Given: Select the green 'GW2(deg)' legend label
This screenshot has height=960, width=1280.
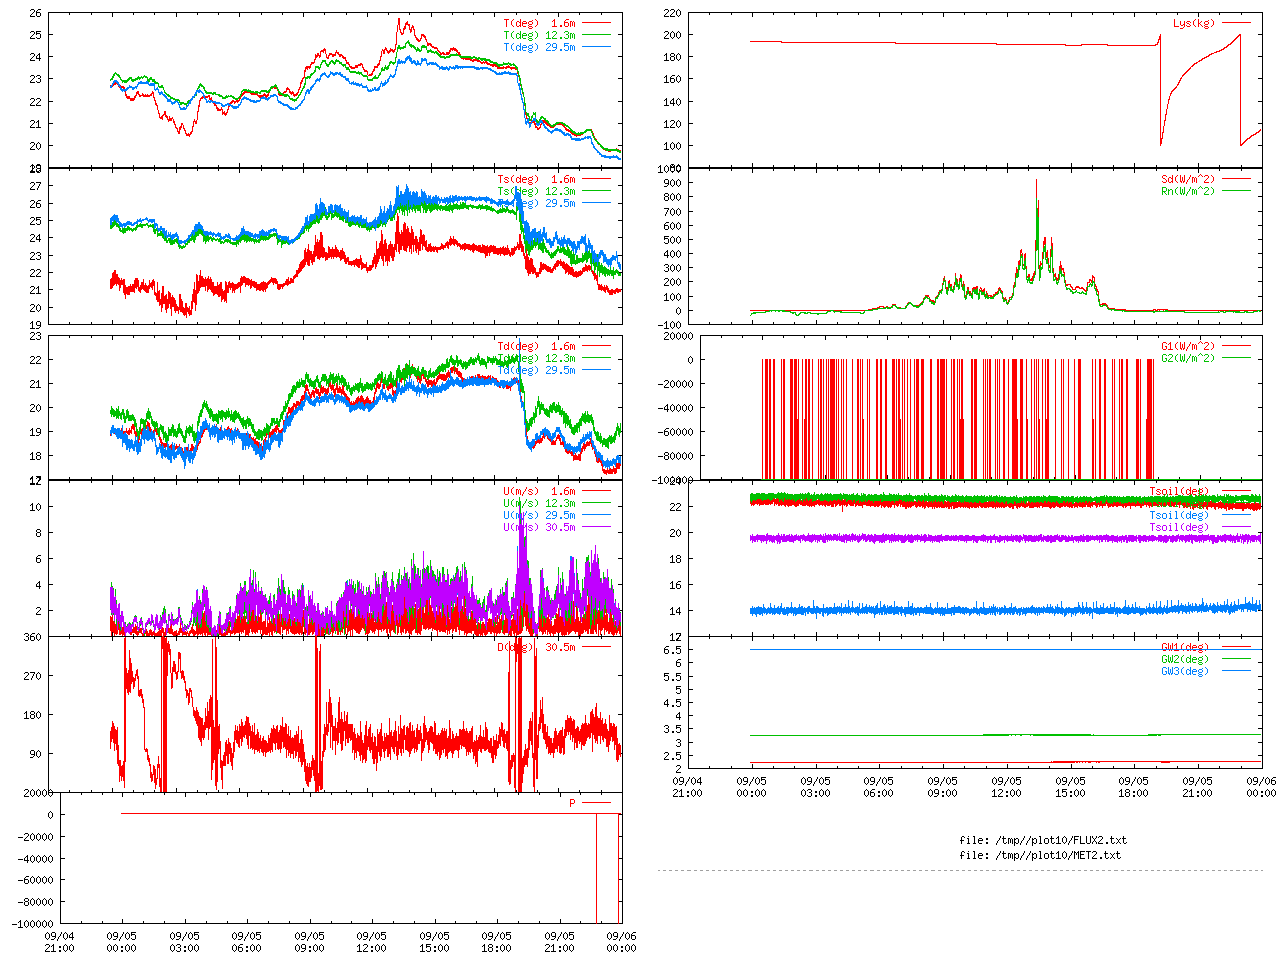Looking at the screenshot, I should (x=1185, y=660).
